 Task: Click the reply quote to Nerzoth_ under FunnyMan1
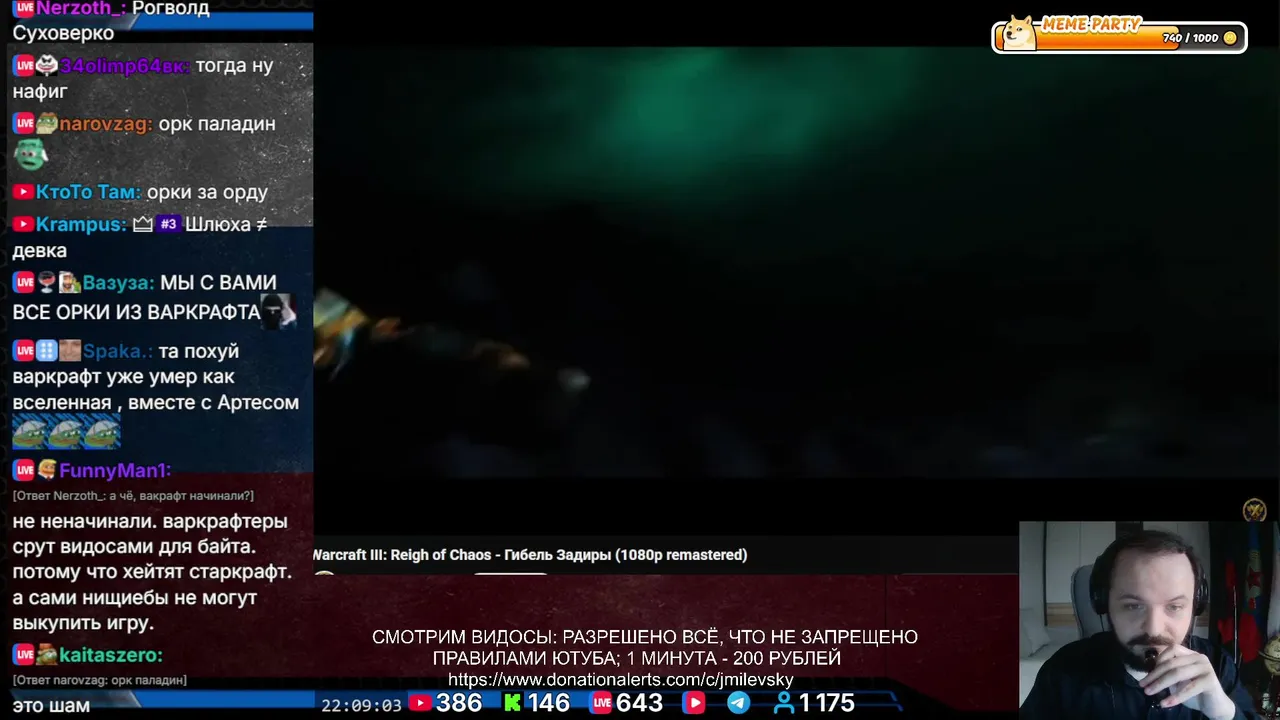click(x=133, y=496)
